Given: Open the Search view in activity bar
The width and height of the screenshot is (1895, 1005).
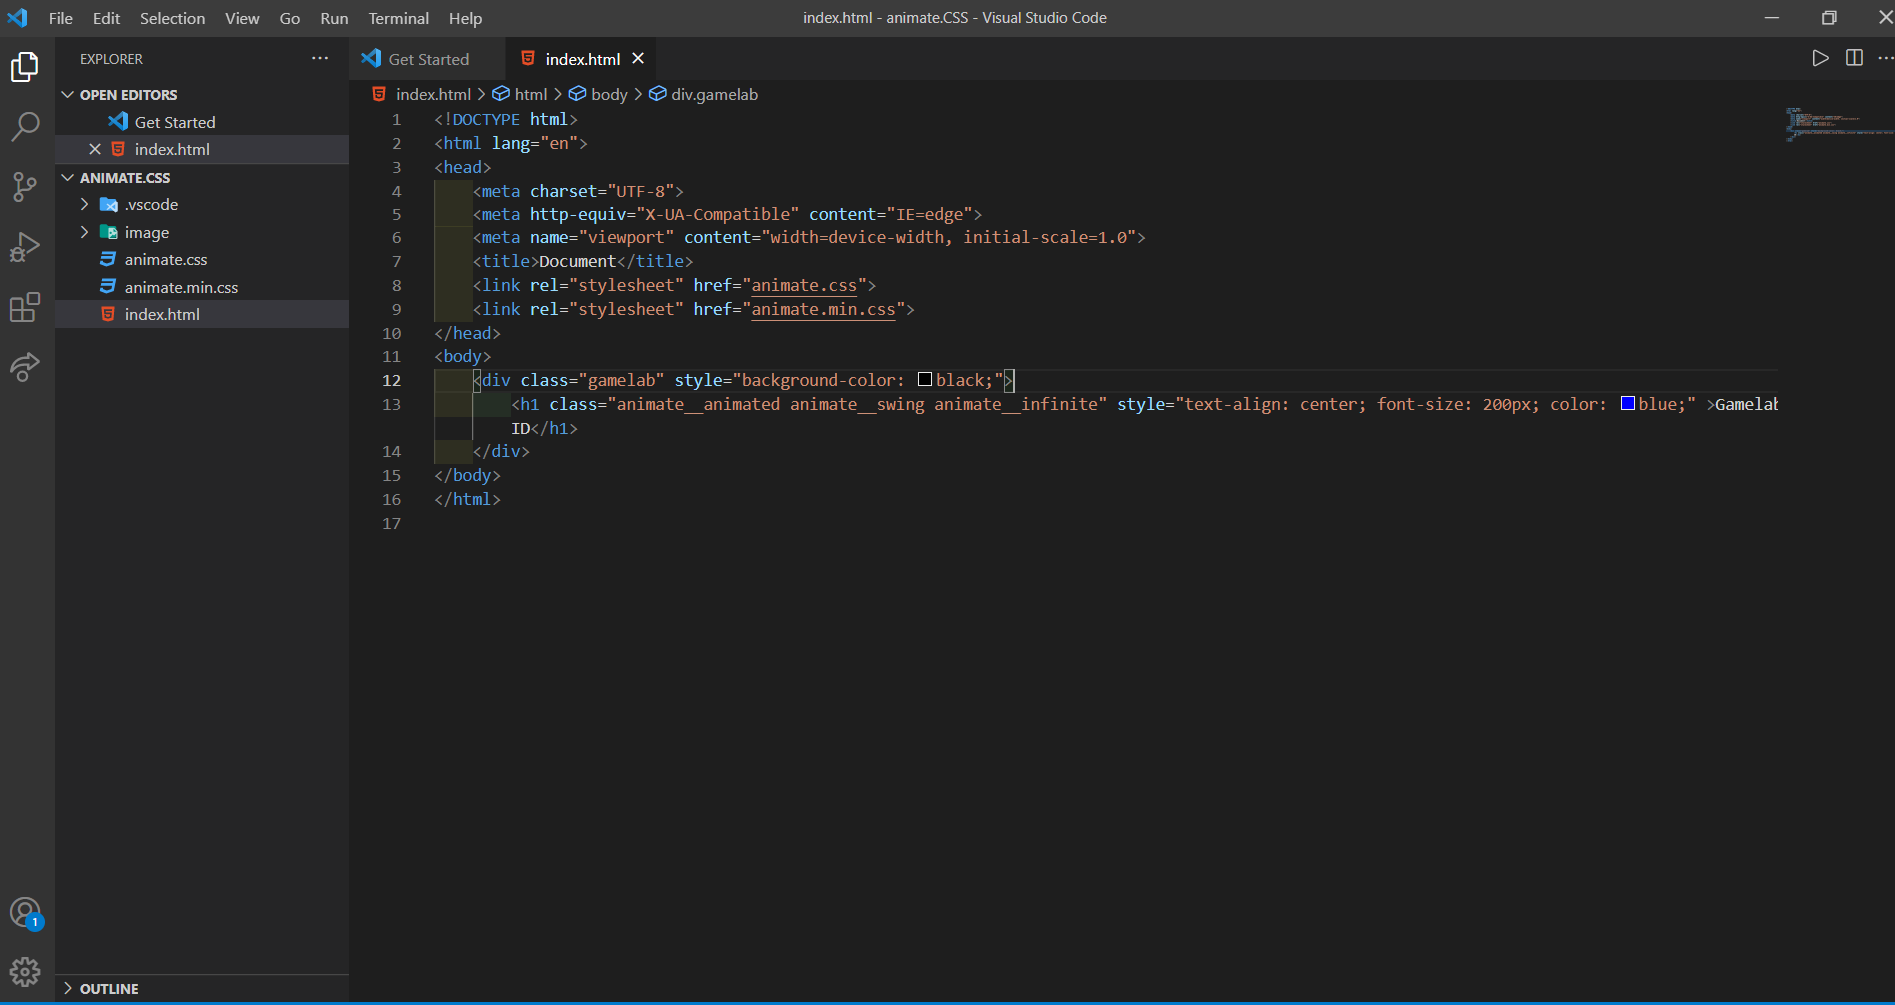Looking at the screenshot, I should [x=25, y=126].
